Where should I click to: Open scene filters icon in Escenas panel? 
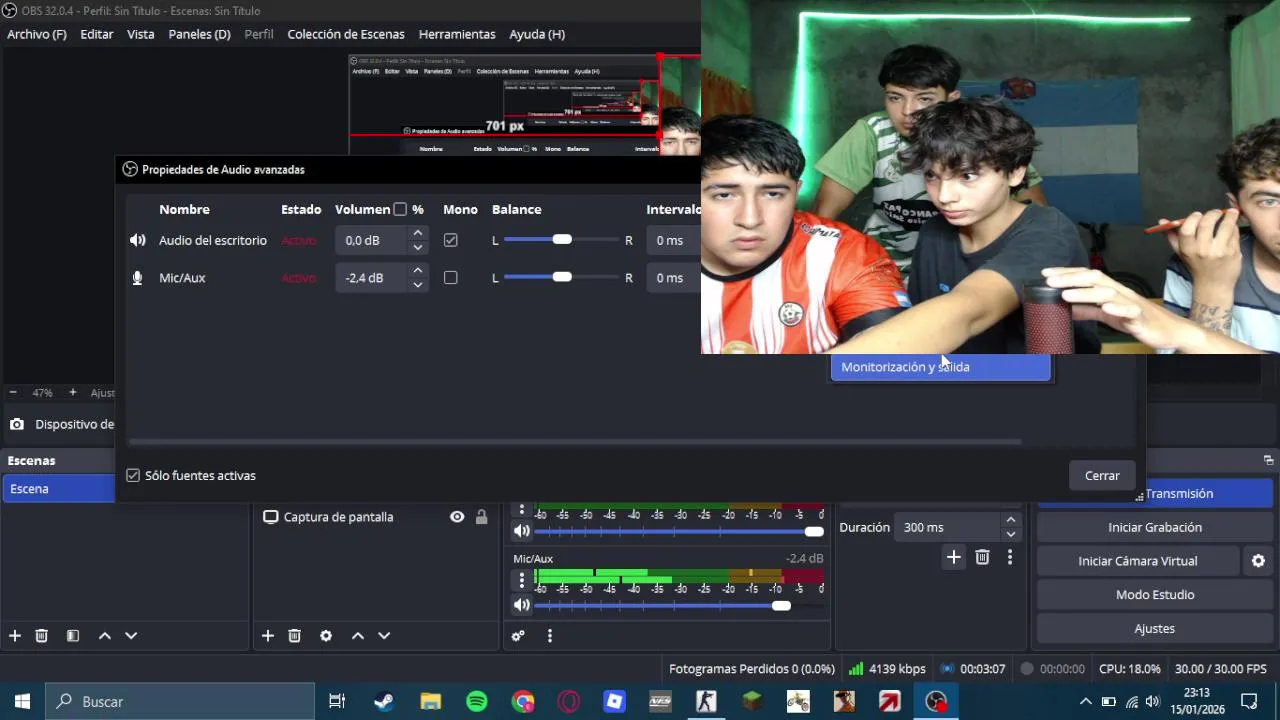[73, 636]
